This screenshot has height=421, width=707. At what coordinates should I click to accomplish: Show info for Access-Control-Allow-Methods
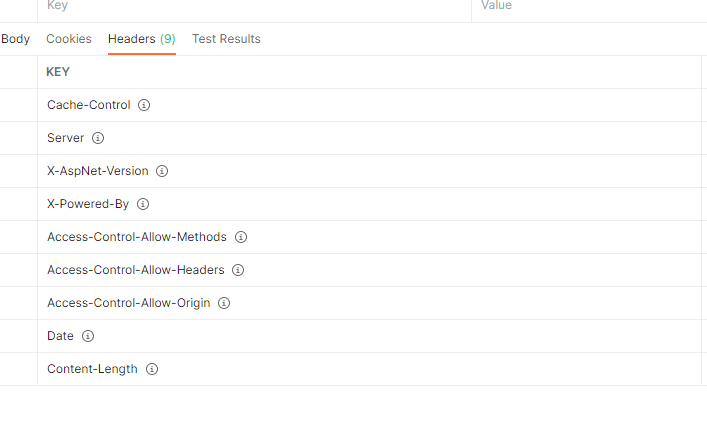pyautogui.click(x=241, y=237)
